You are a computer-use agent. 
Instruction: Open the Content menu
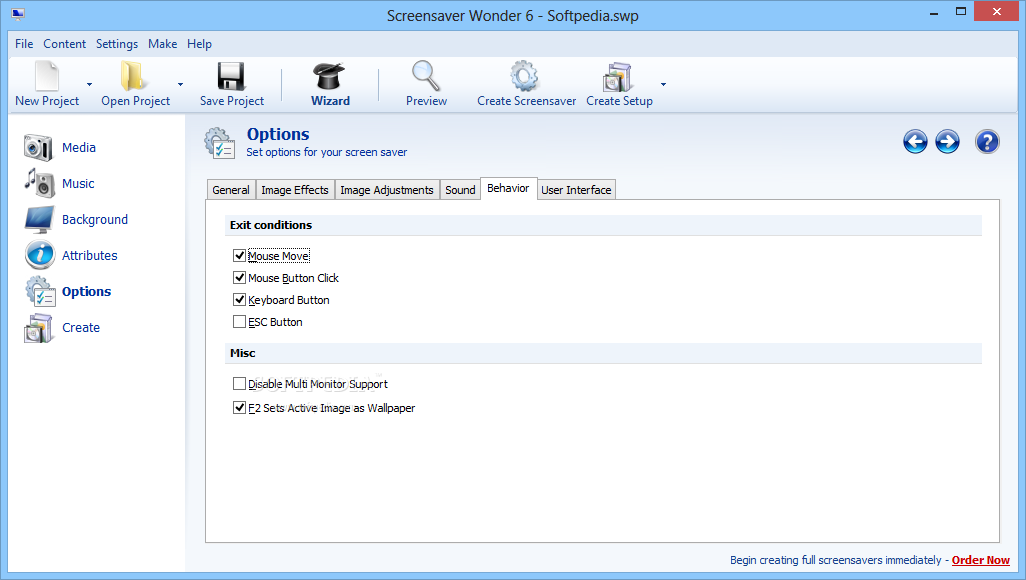(64, 44)
